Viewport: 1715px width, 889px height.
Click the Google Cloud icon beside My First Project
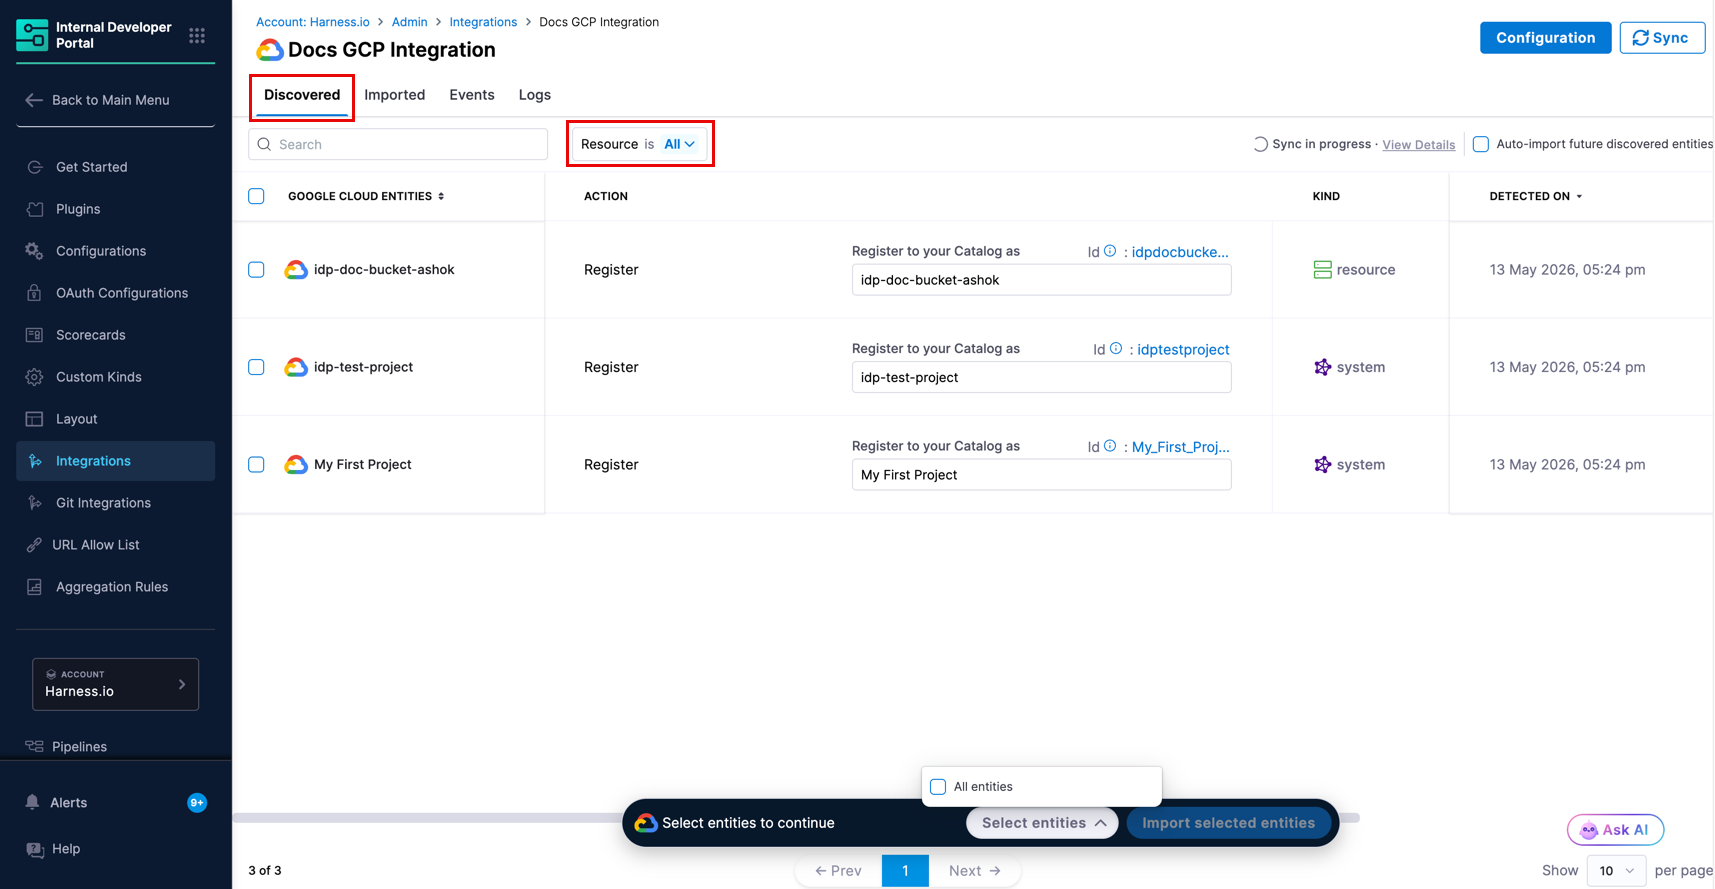click(x=296, y=465)
